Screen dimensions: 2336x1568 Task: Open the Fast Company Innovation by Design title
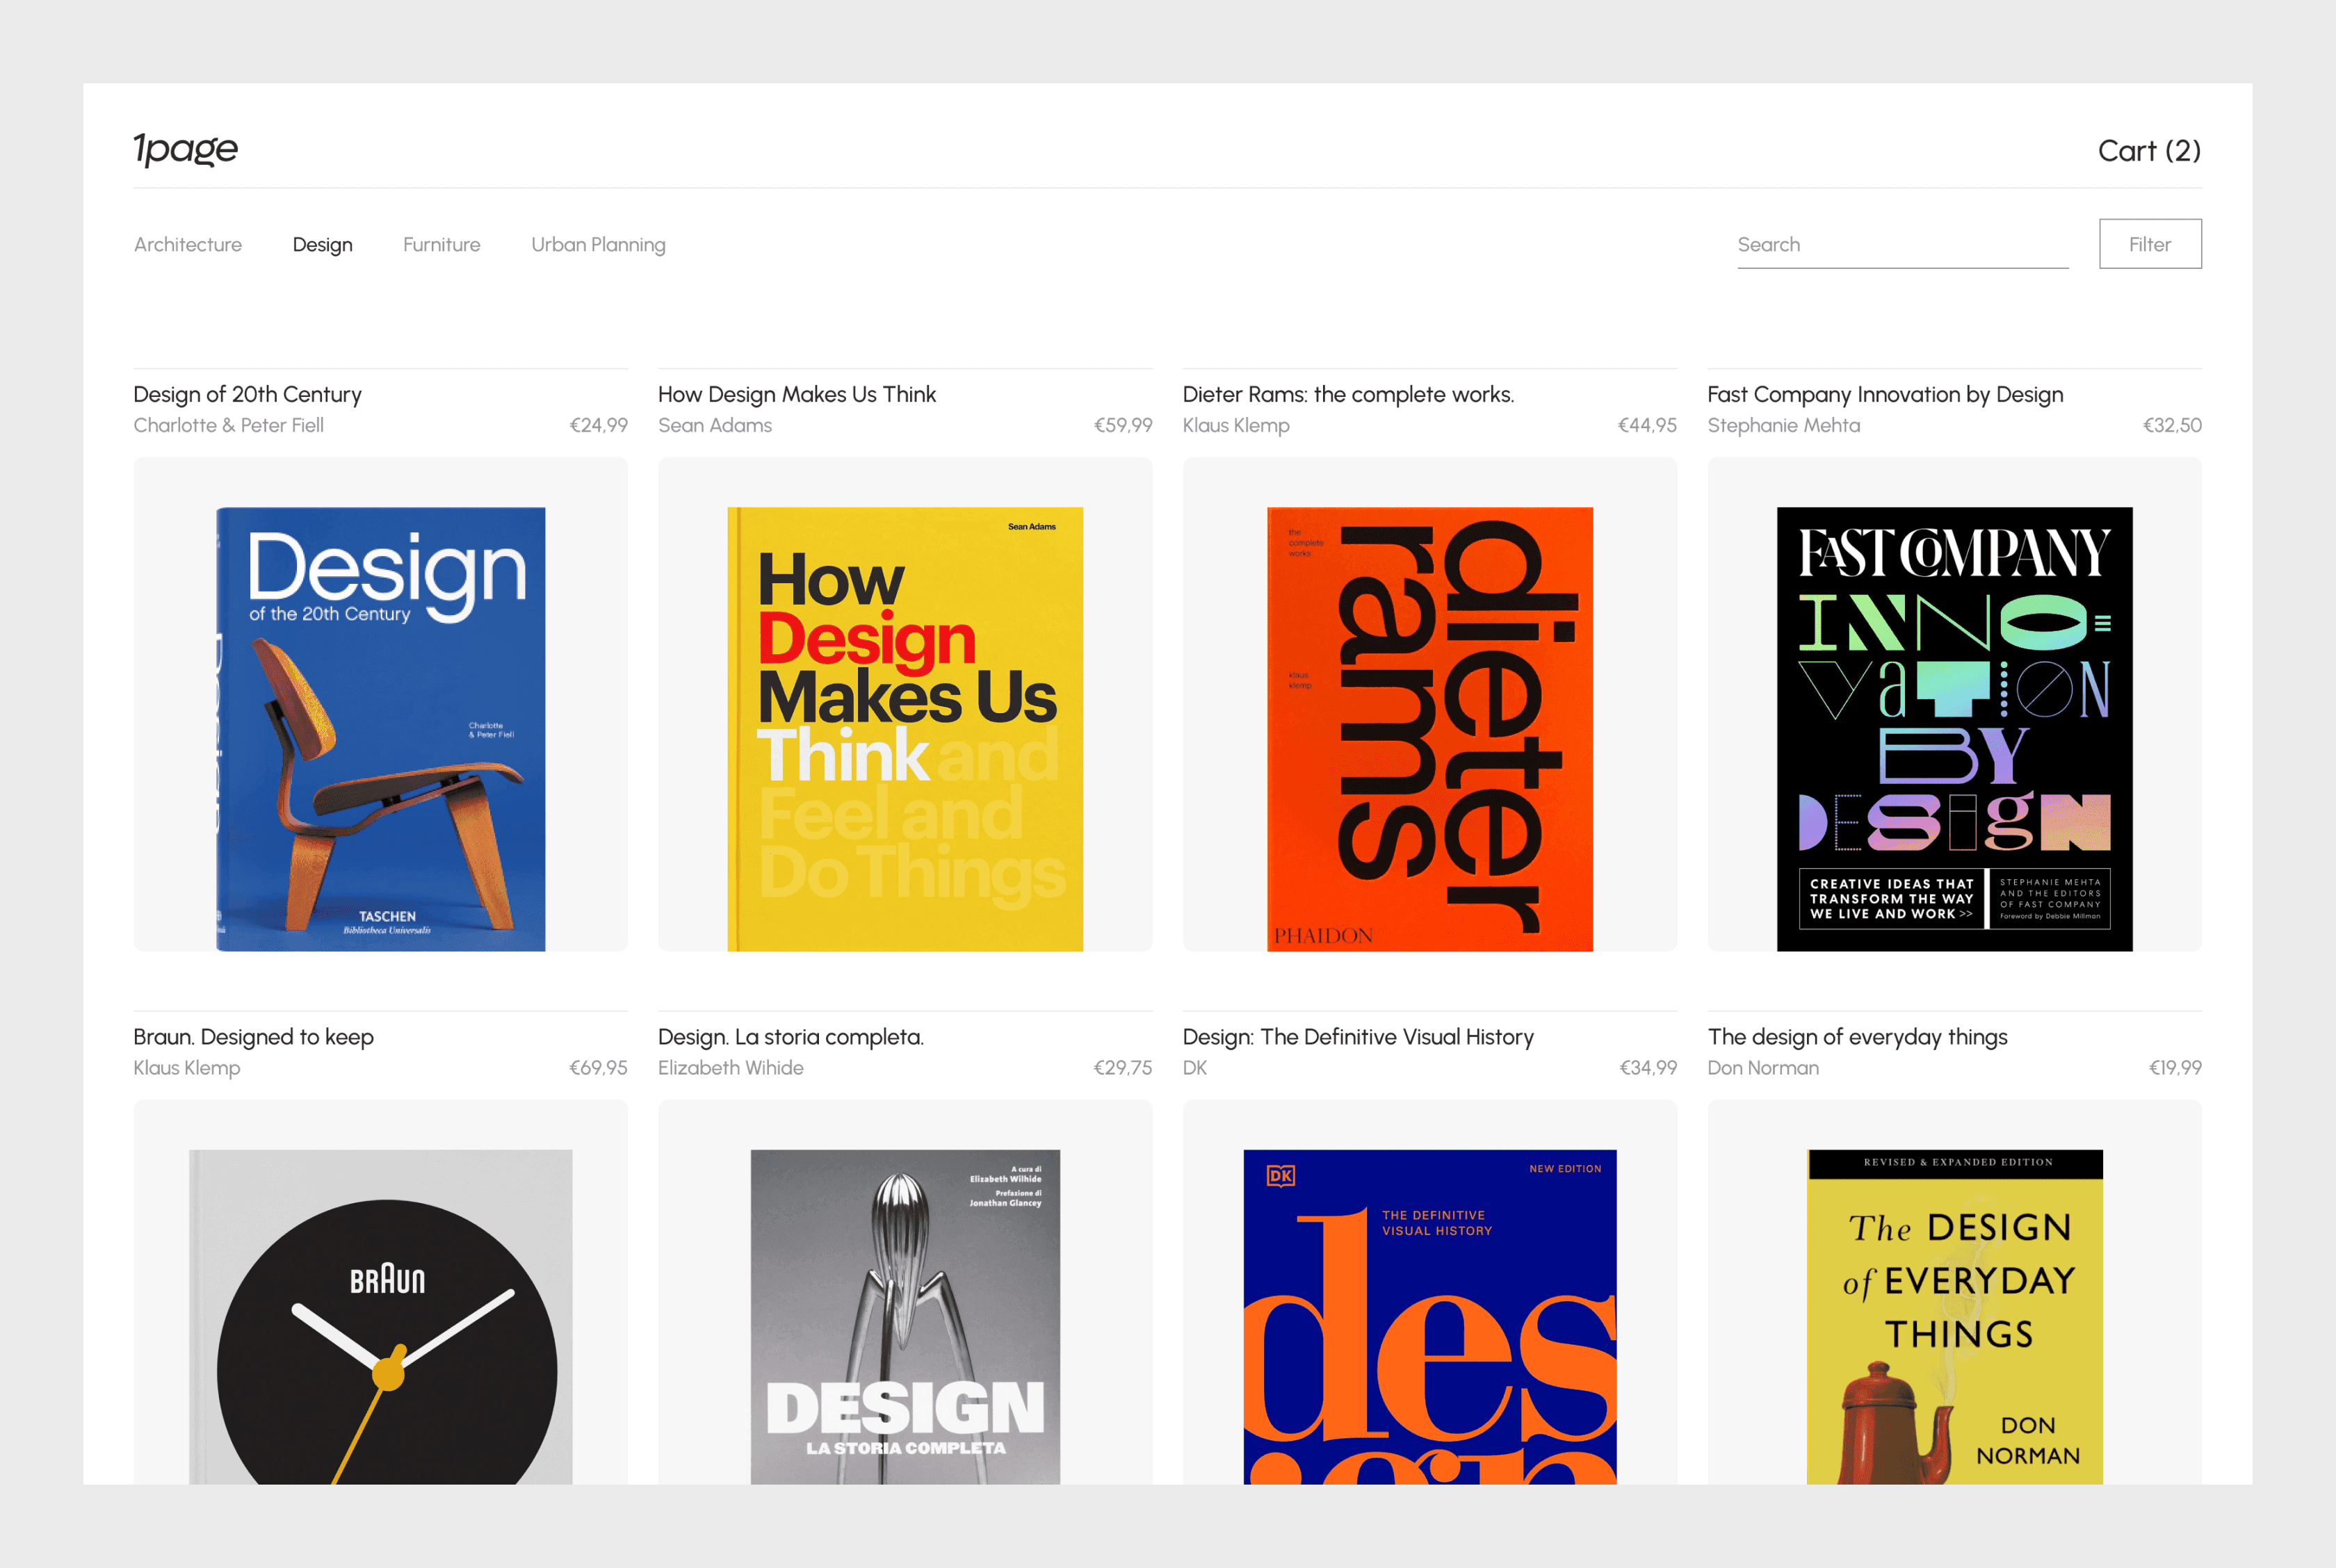coord(1885,395)
